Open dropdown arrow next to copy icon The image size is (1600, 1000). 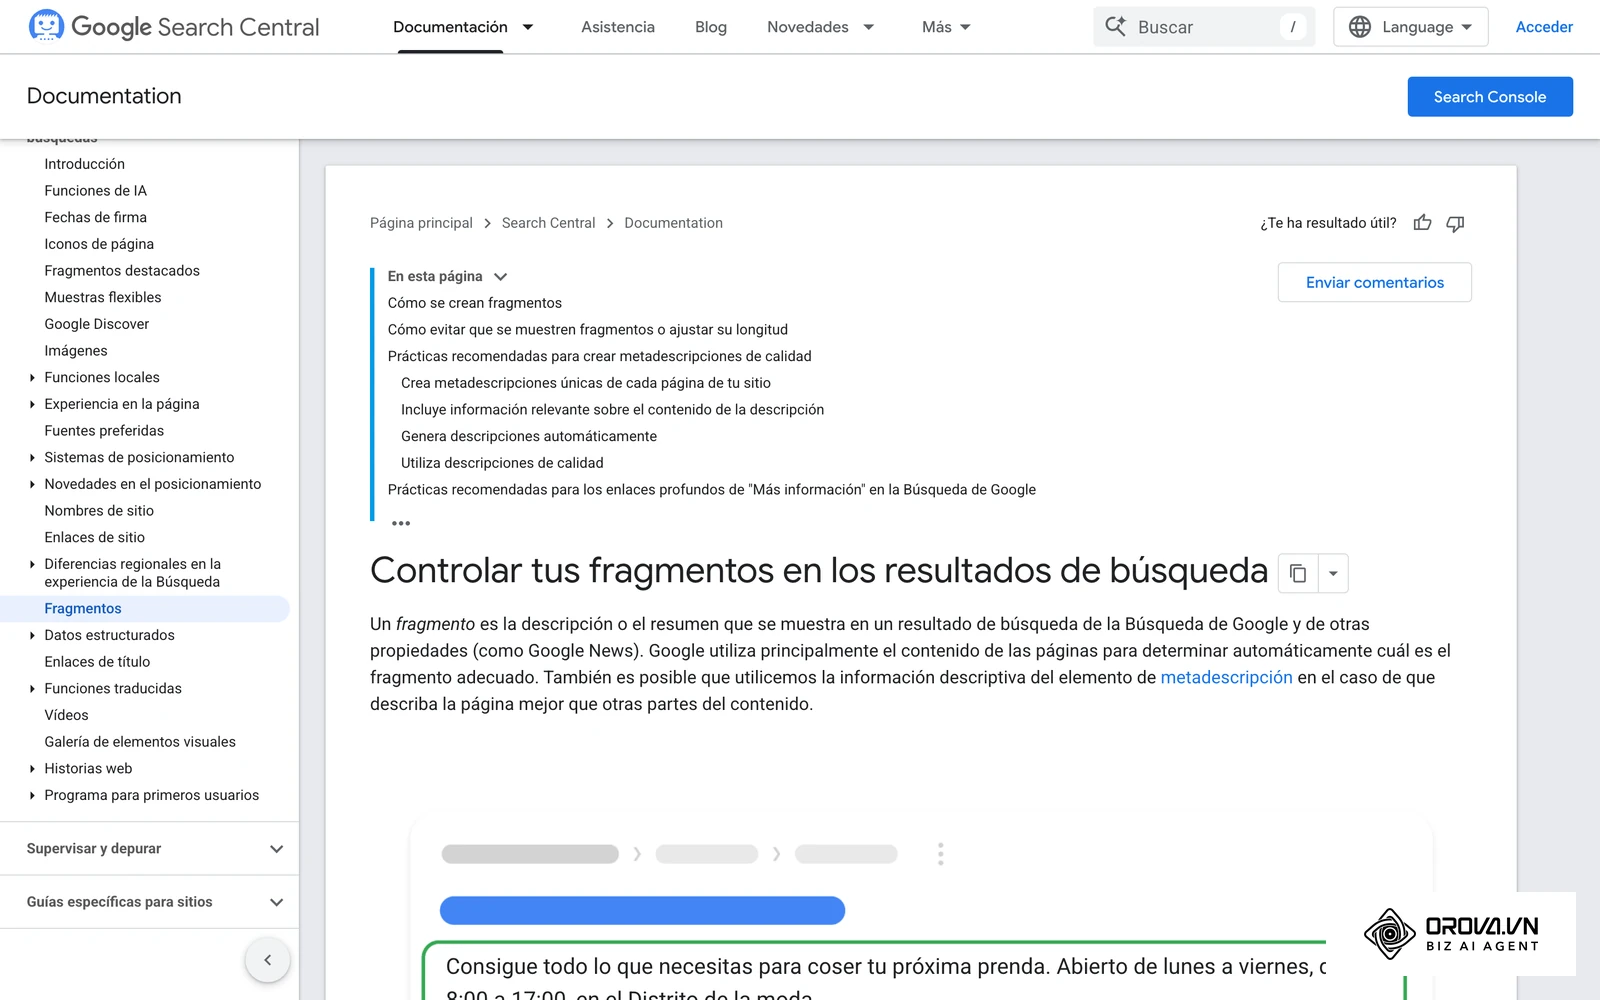[1333, 574]
